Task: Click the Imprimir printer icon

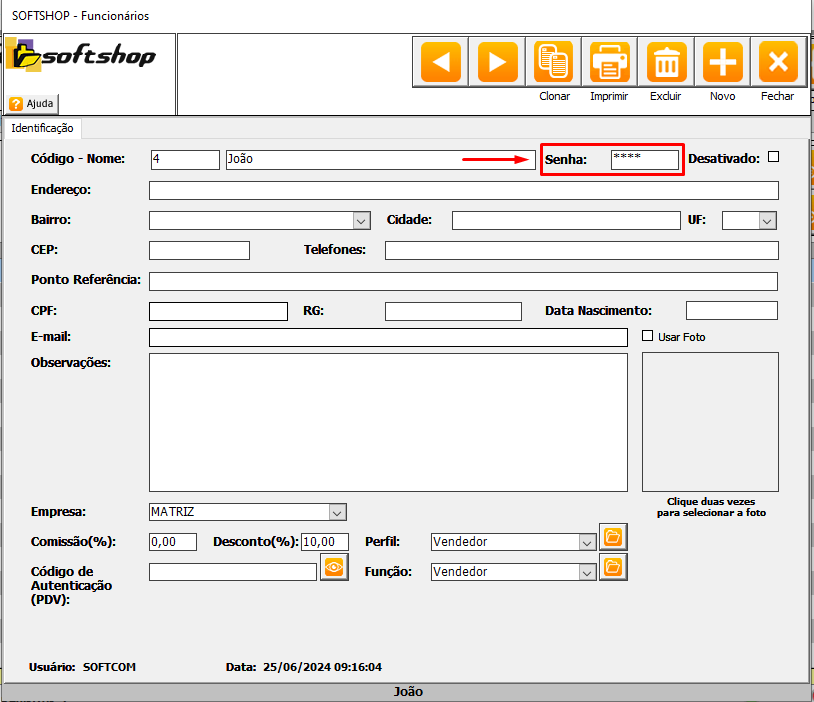Action: (x=609, y=63)
